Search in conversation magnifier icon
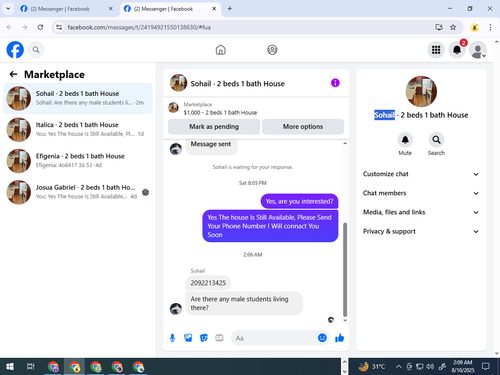 pos(436,140)
